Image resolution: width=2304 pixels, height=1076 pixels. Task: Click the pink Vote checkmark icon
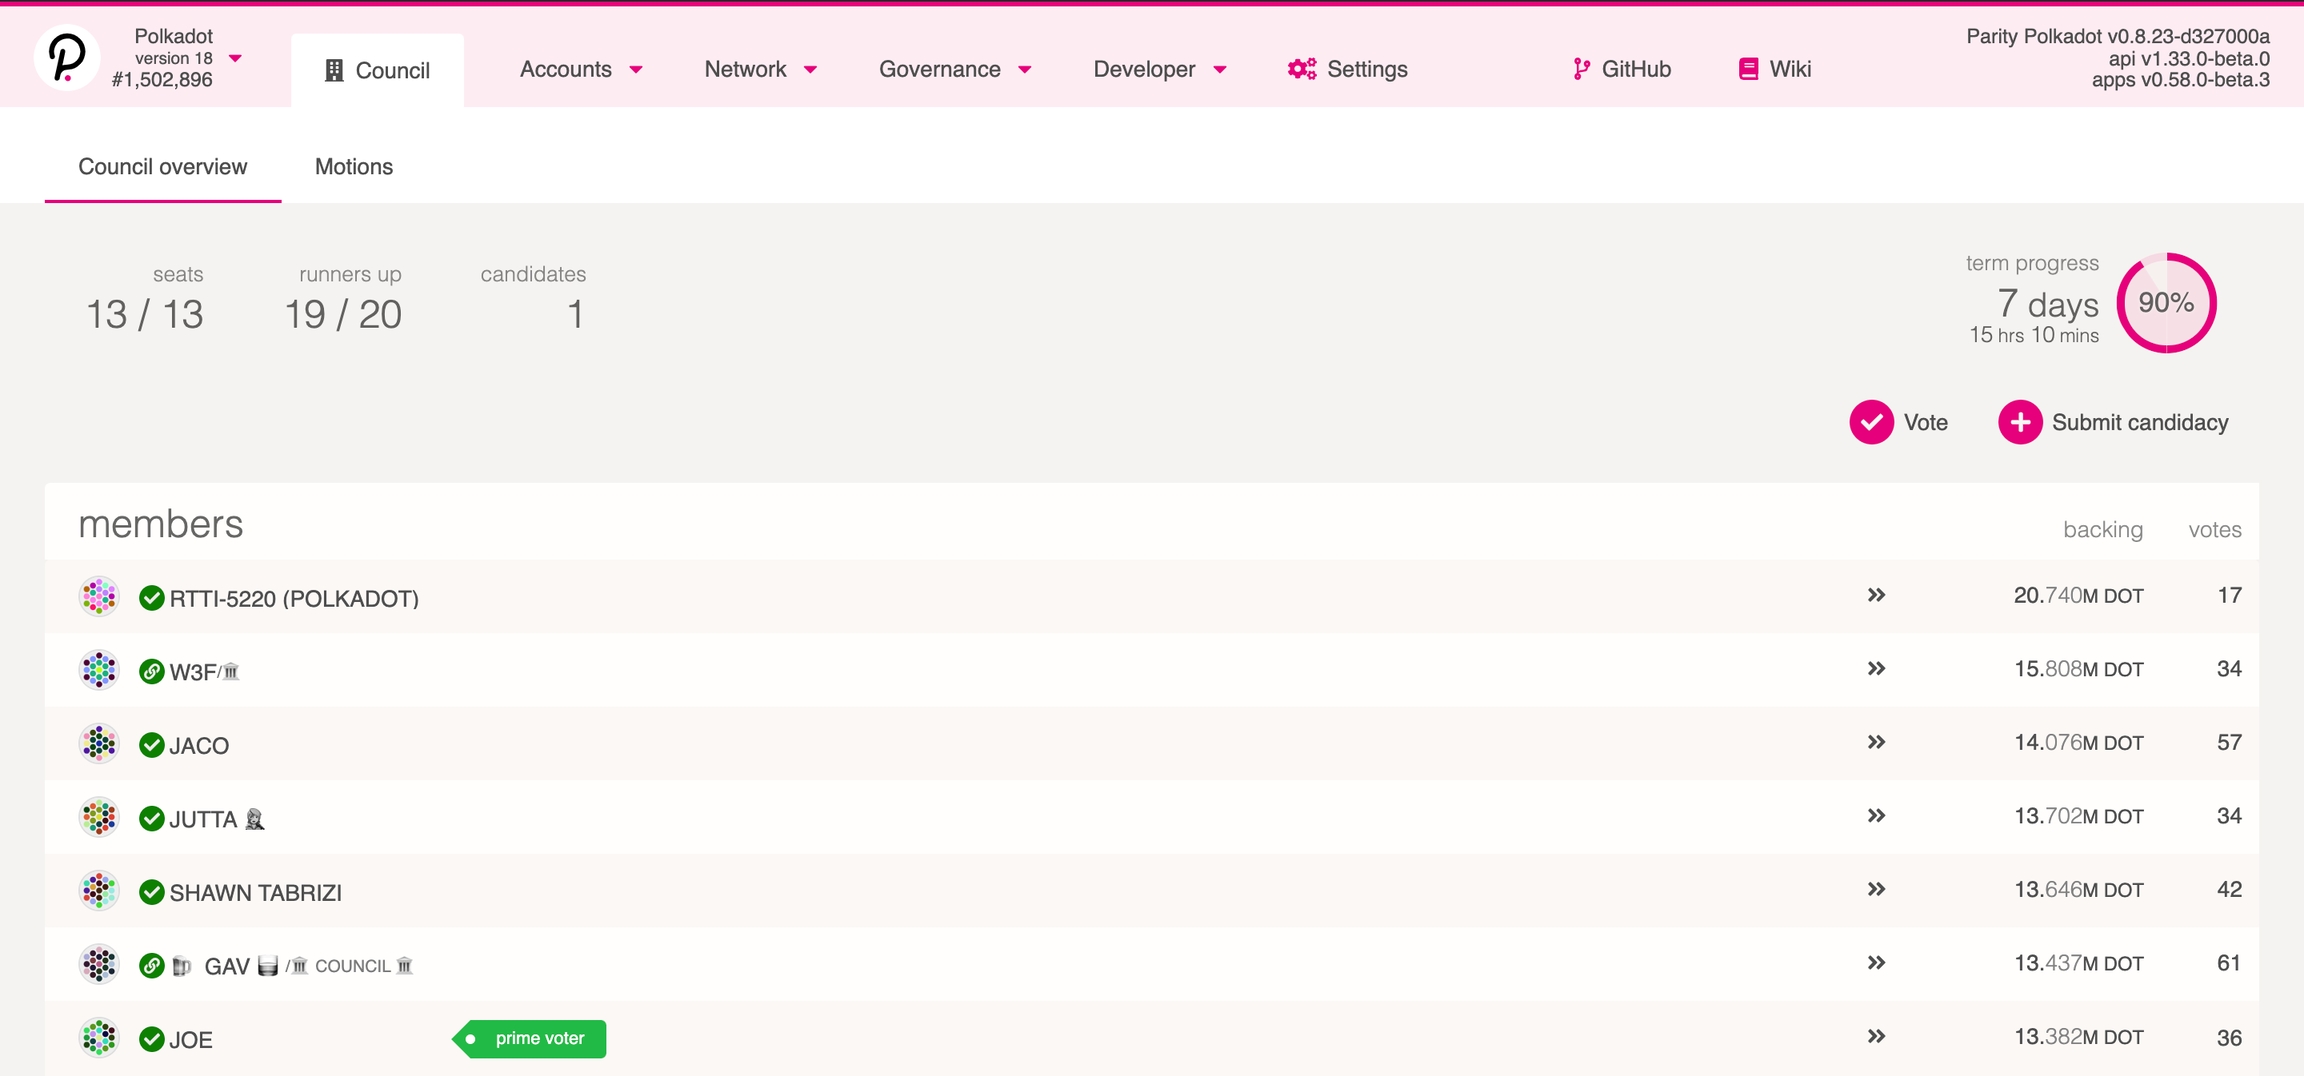tap(1871, 422)
